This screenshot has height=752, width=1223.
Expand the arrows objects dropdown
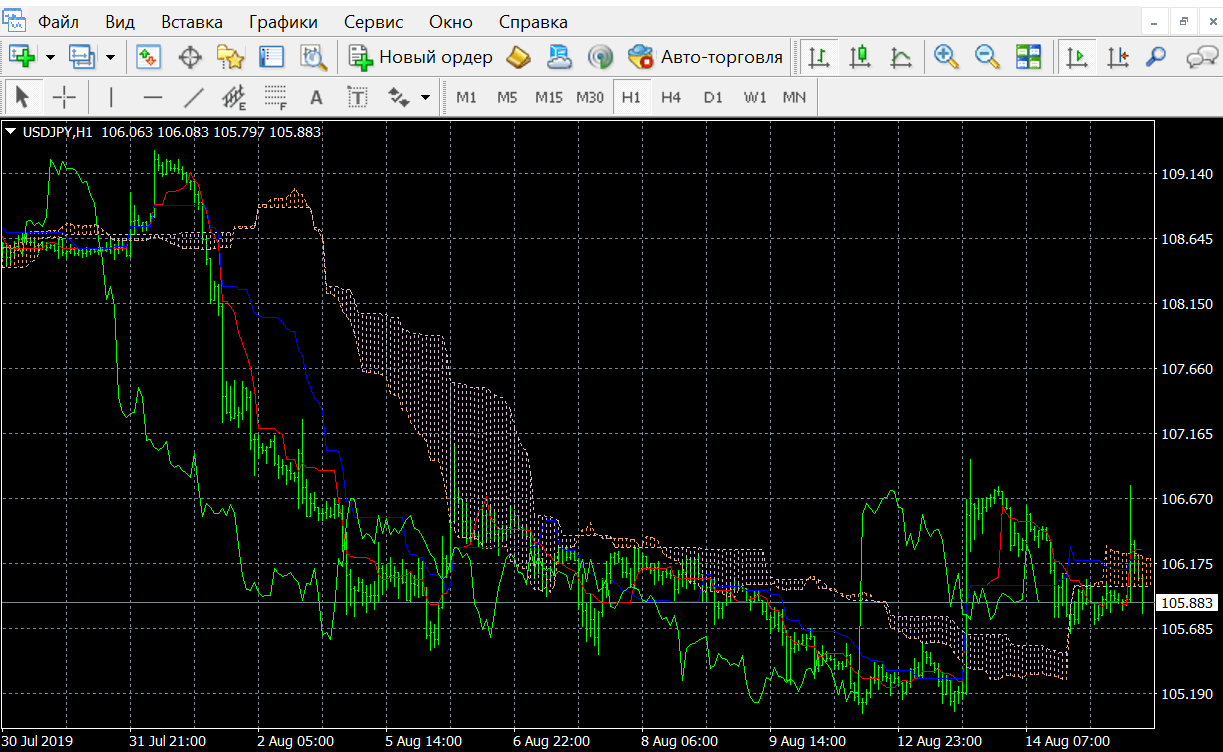[426, 97]
